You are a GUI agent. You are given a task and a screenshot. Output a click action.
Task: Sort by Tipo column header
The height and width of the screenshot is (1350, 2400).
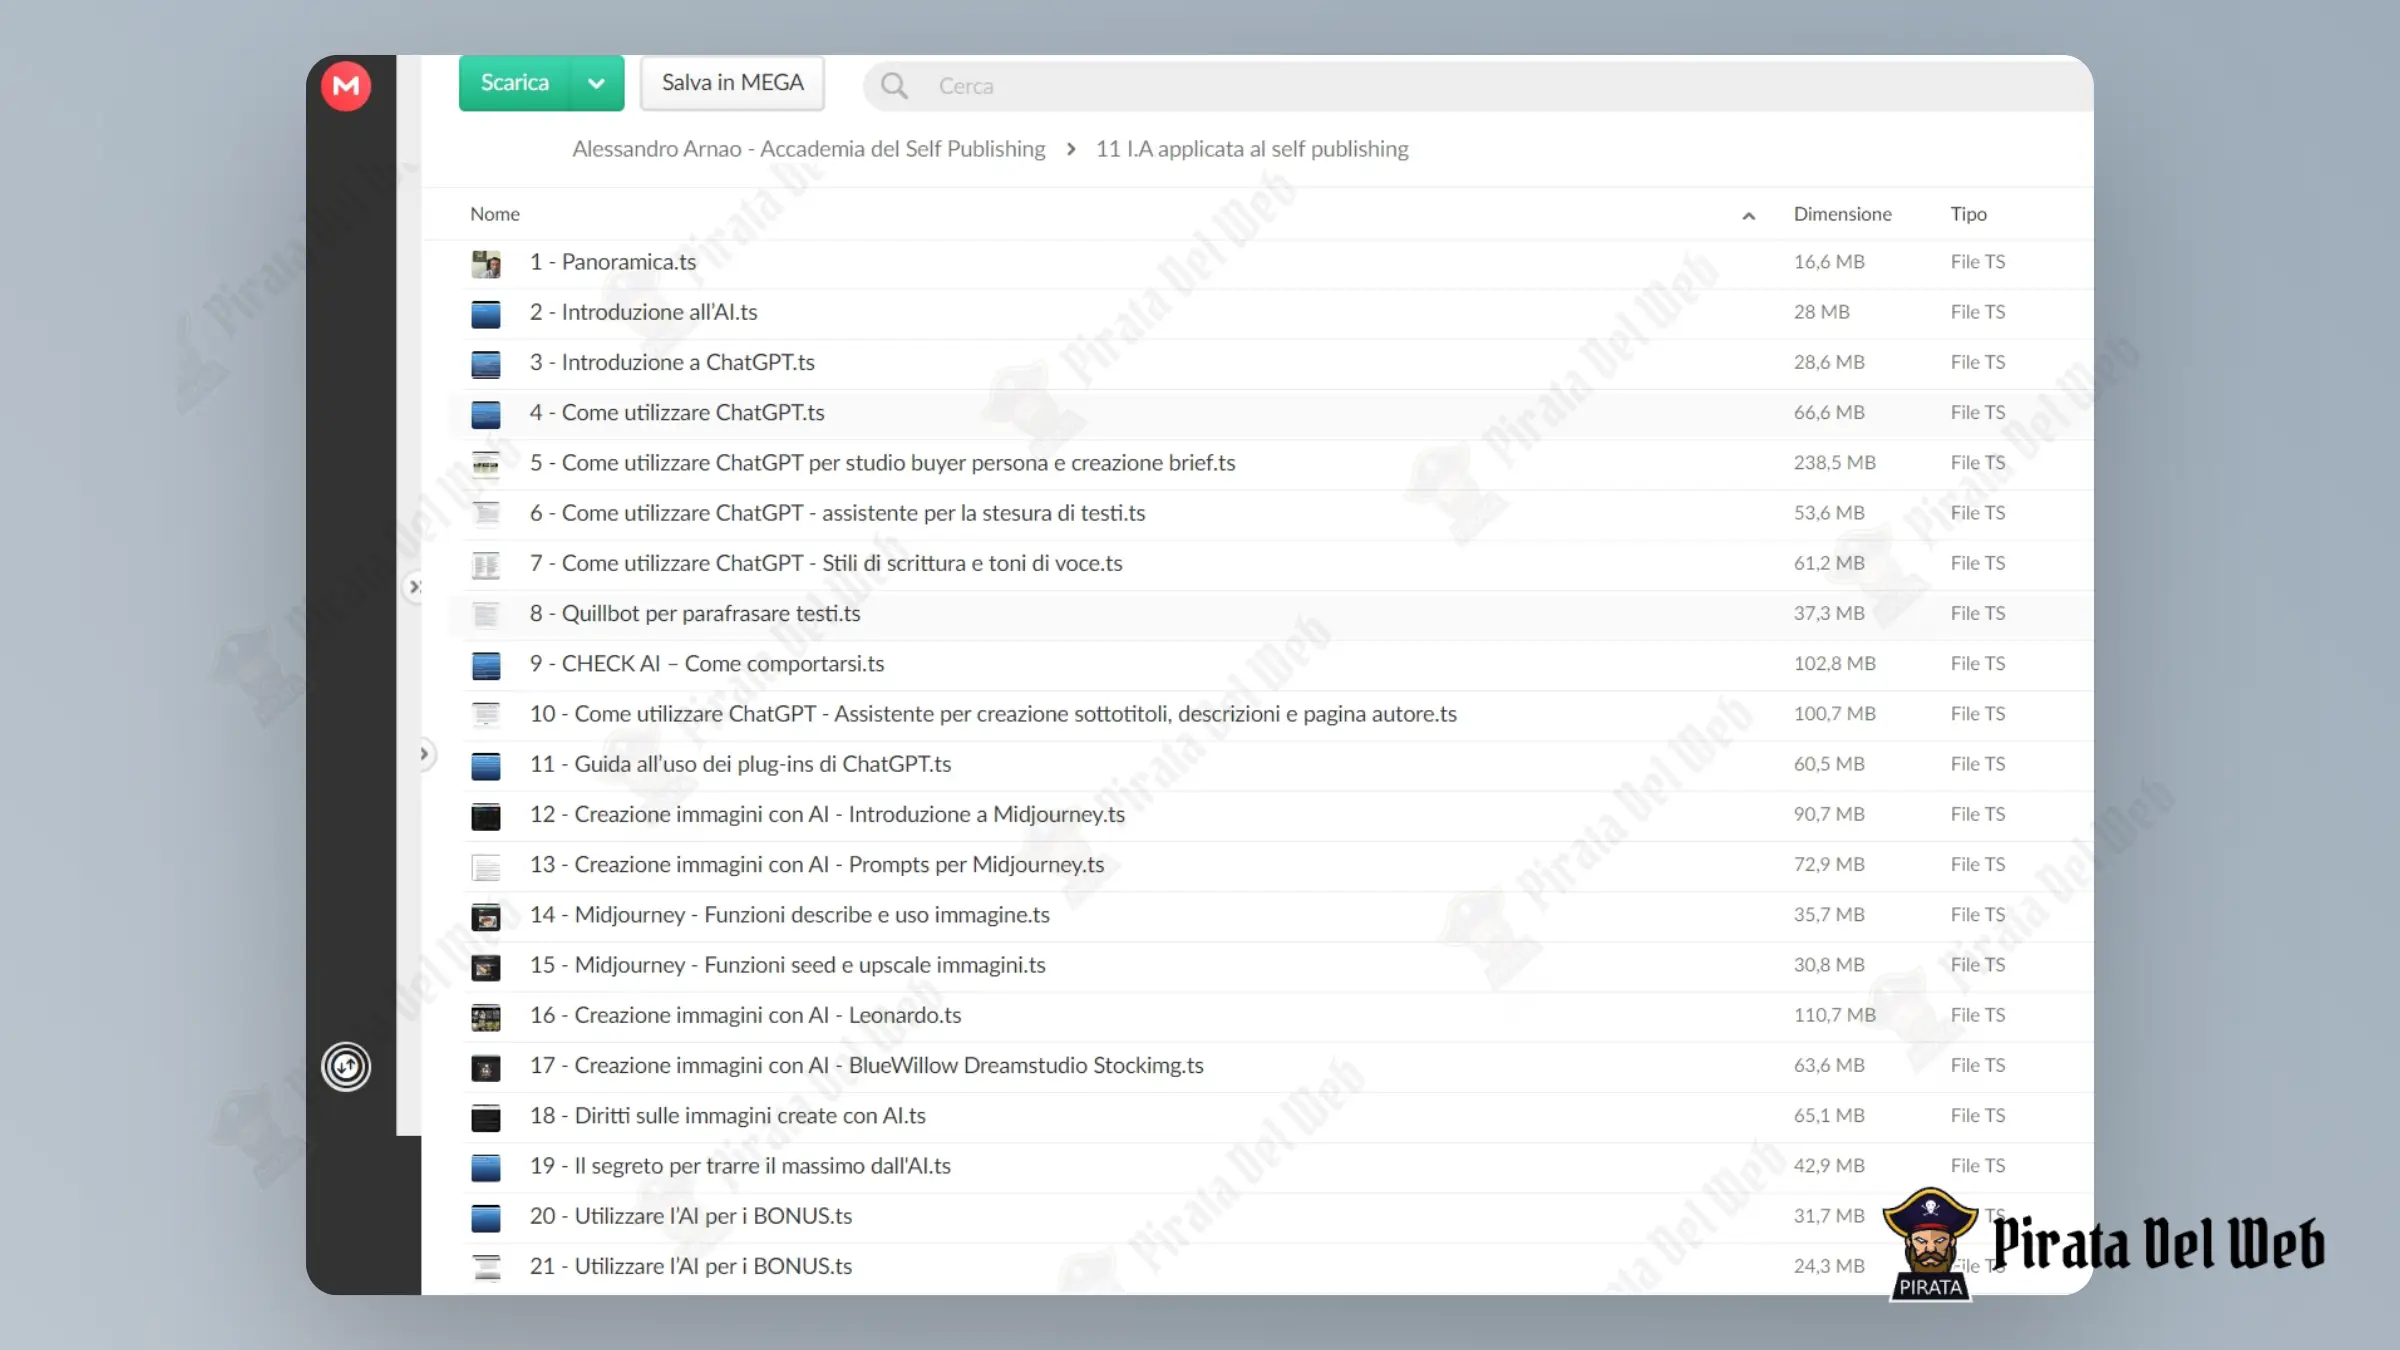(1968, 214)
